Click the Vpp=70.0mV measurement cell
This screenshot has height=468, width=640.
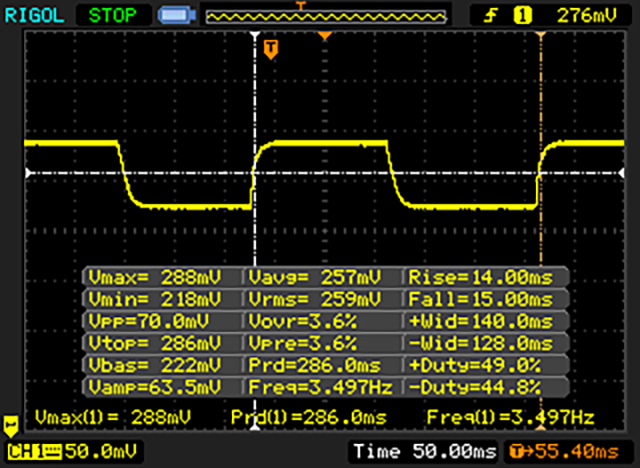click(161, 322)
